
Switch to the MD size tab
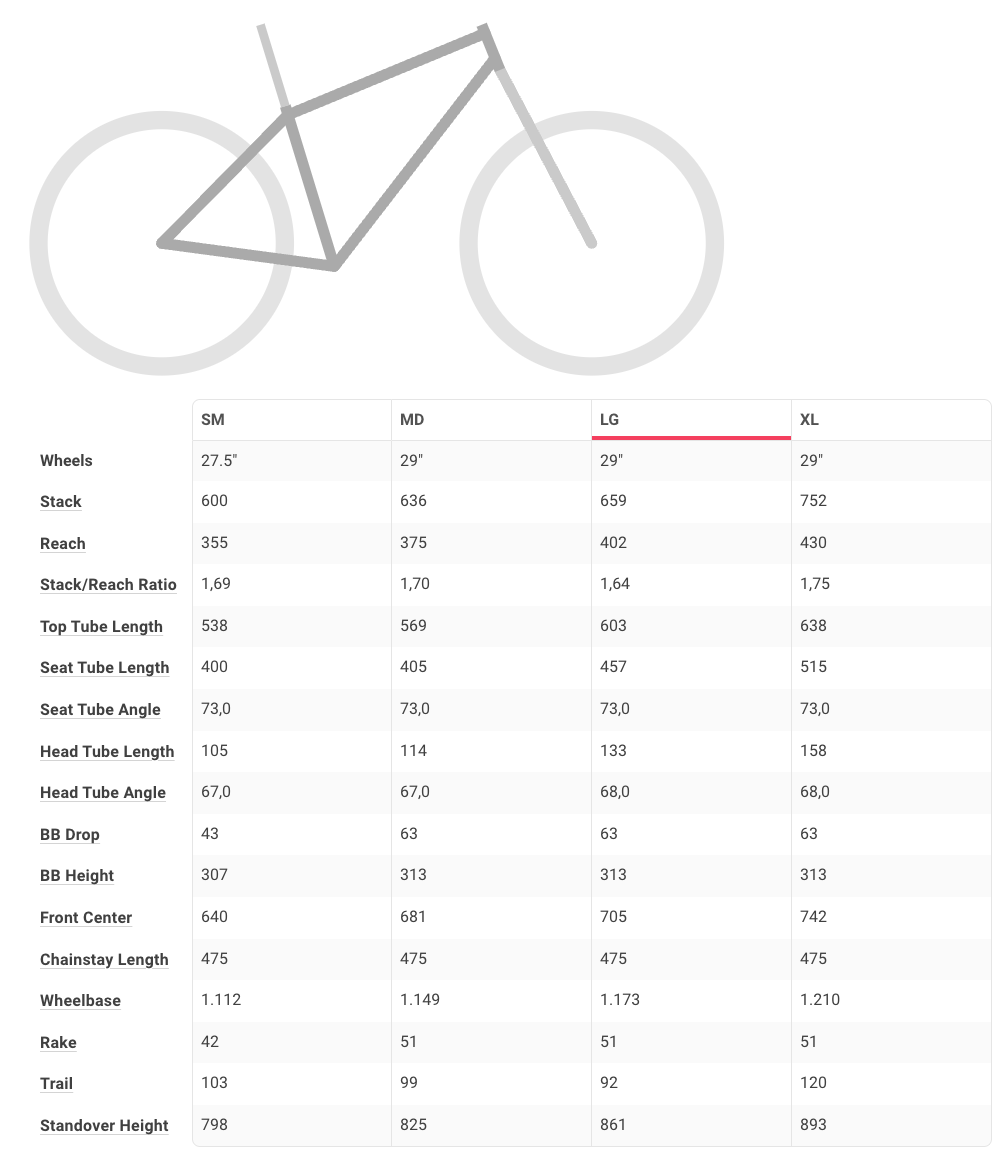(412, 420)
